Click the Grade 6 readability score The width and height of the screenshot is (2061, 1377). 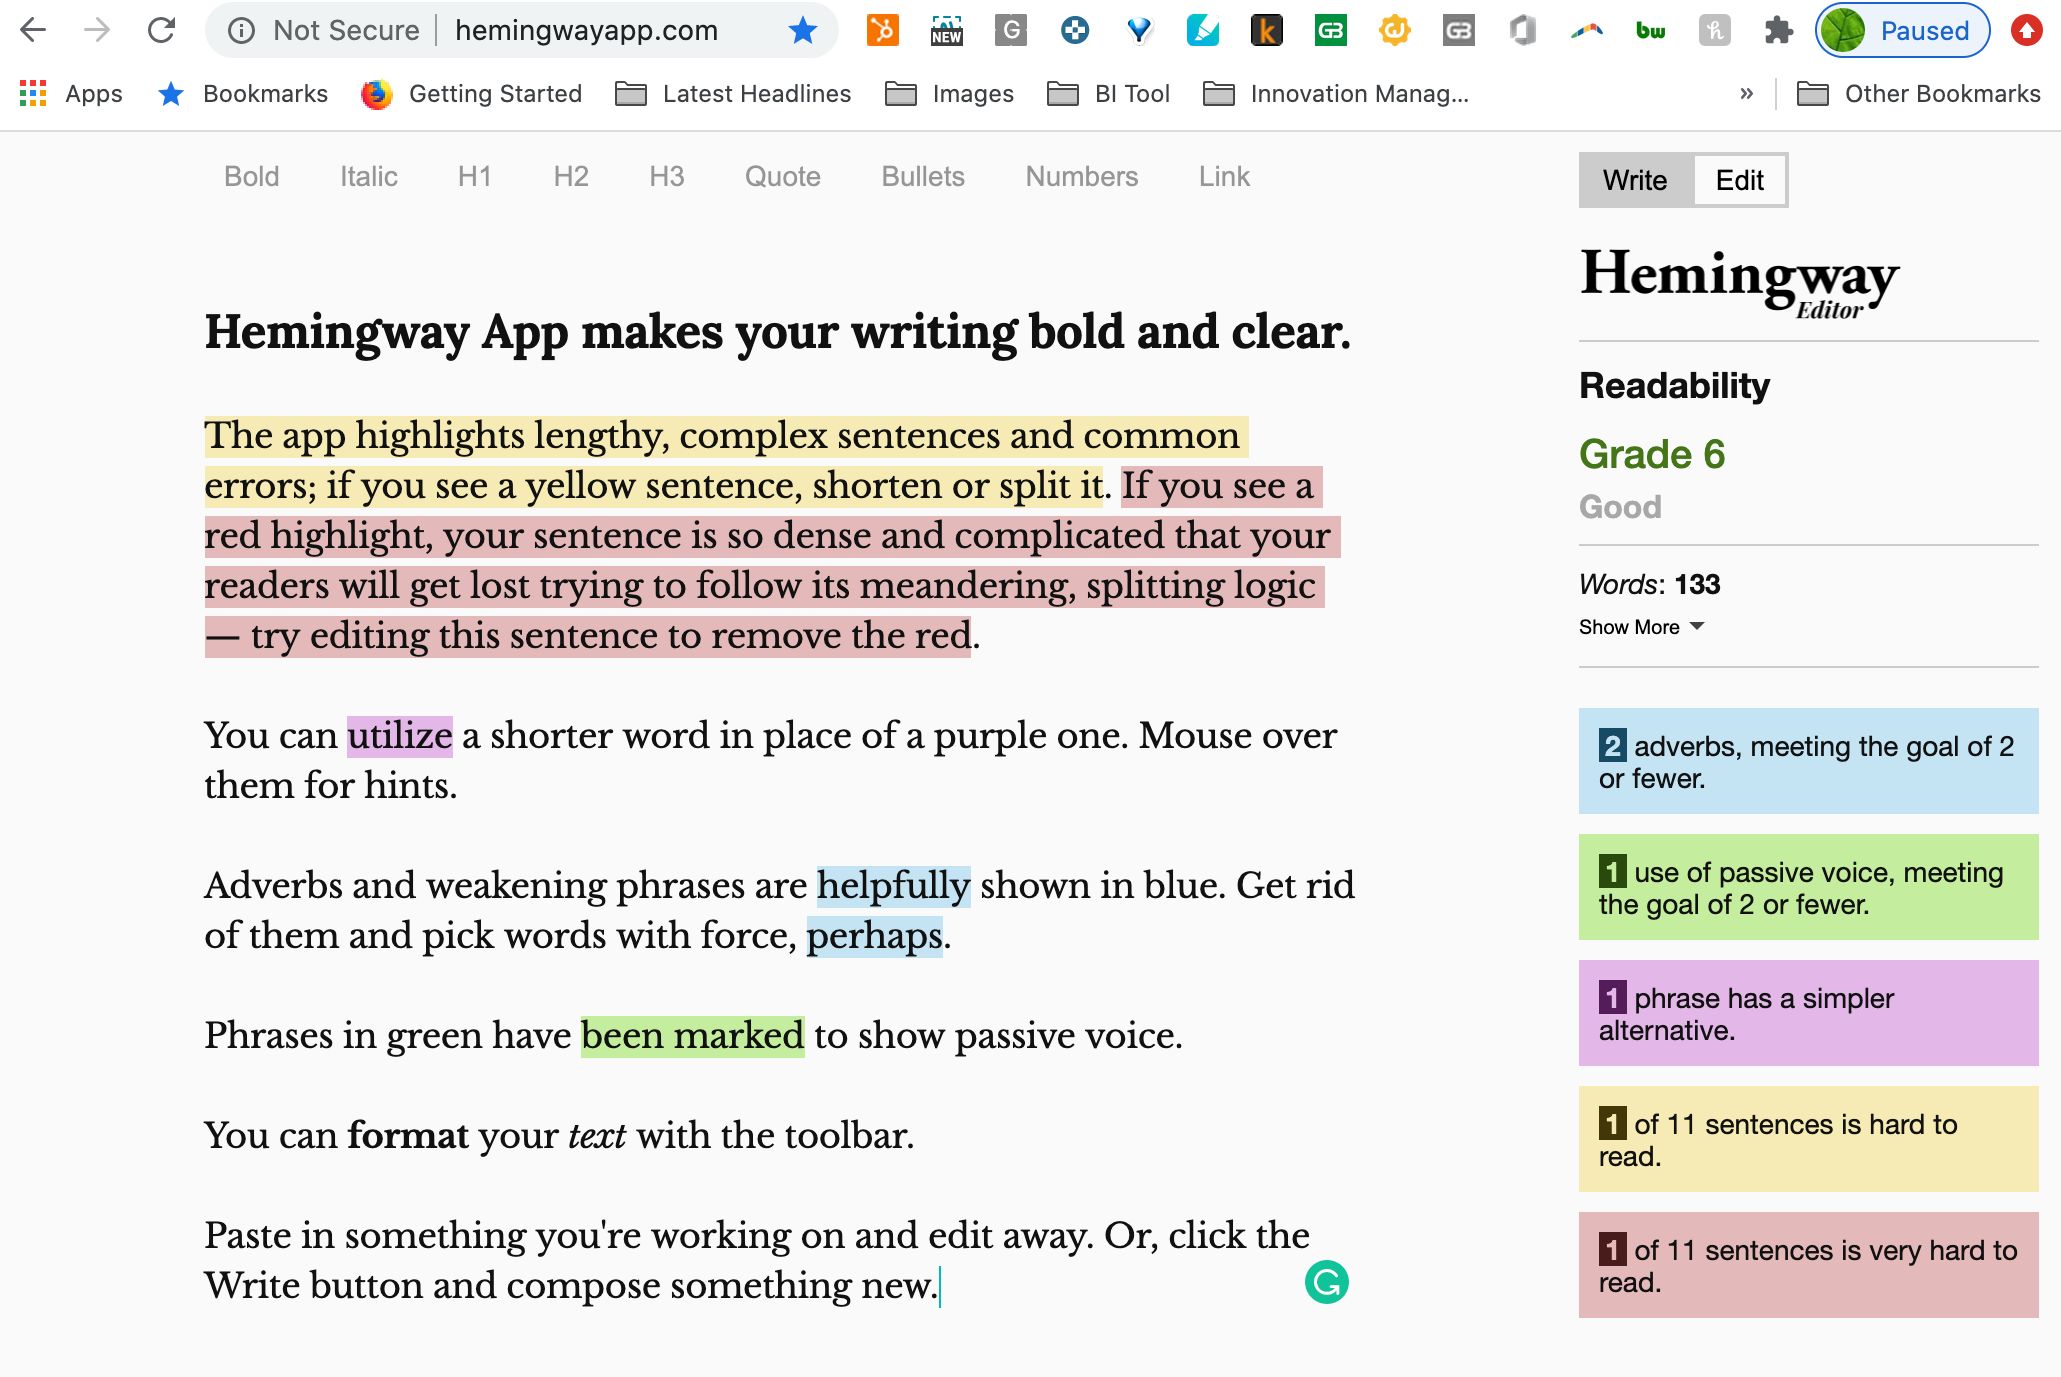(x=1652, y=454)
